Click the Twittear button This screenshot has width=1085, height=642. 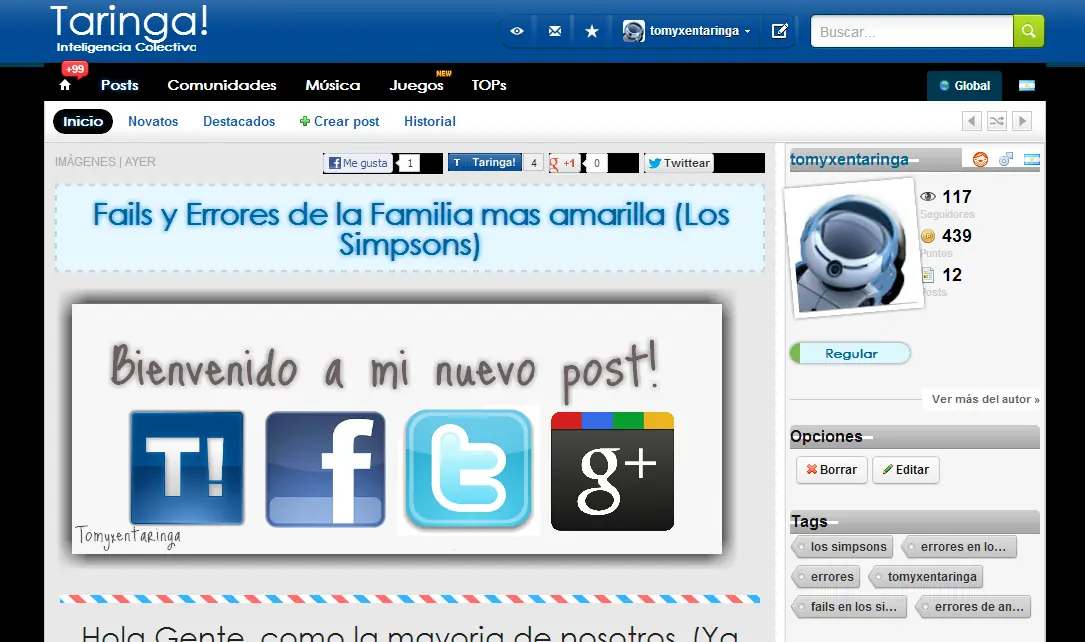click(679, 163)
